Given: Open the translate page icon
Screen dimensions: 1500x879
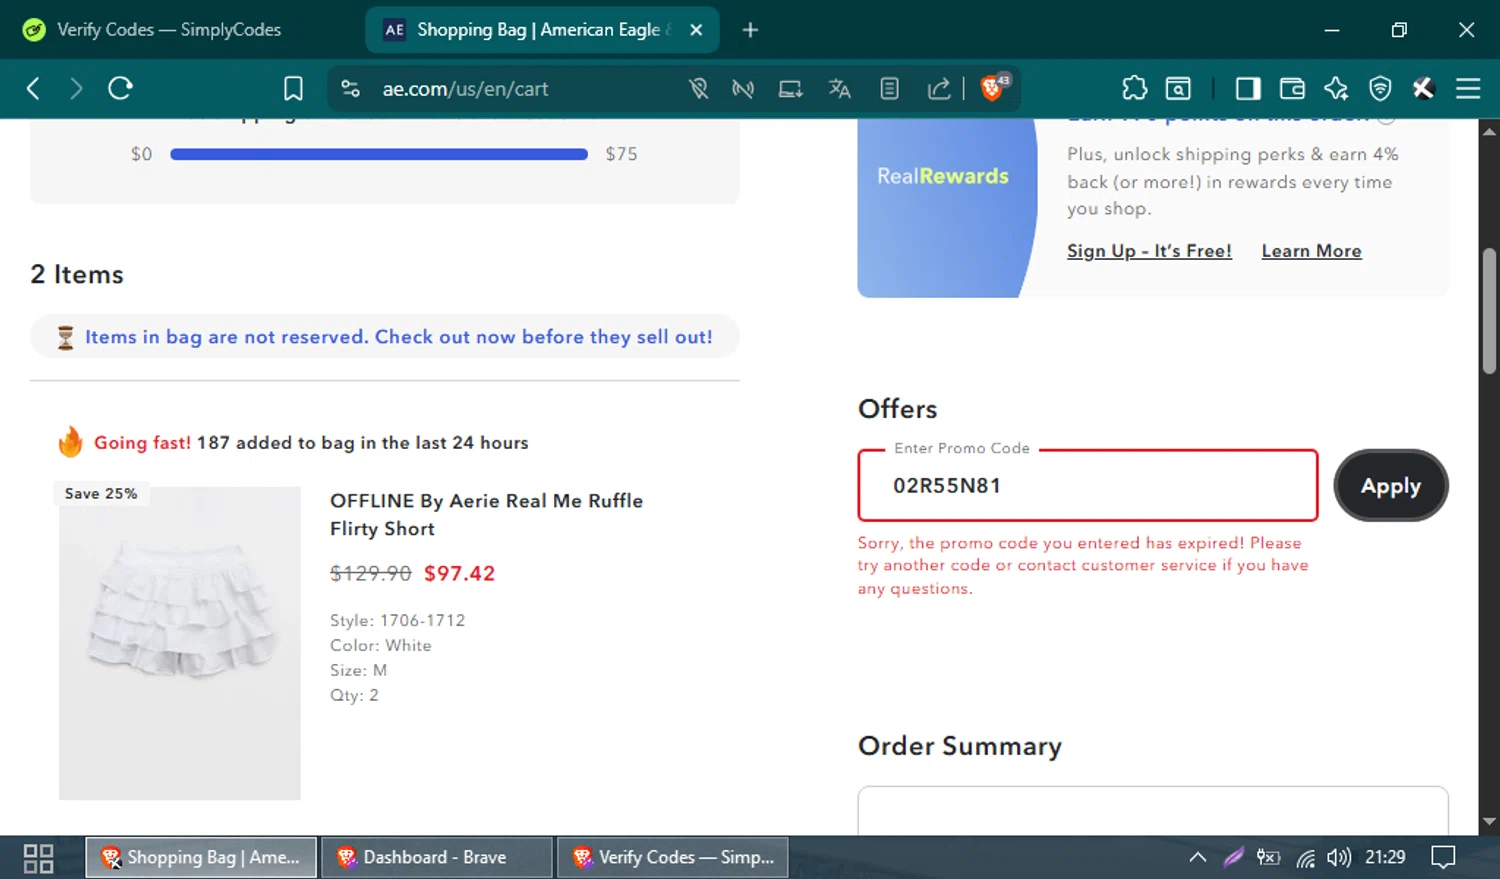Looking at the screenshot, I should coord(840,89).
